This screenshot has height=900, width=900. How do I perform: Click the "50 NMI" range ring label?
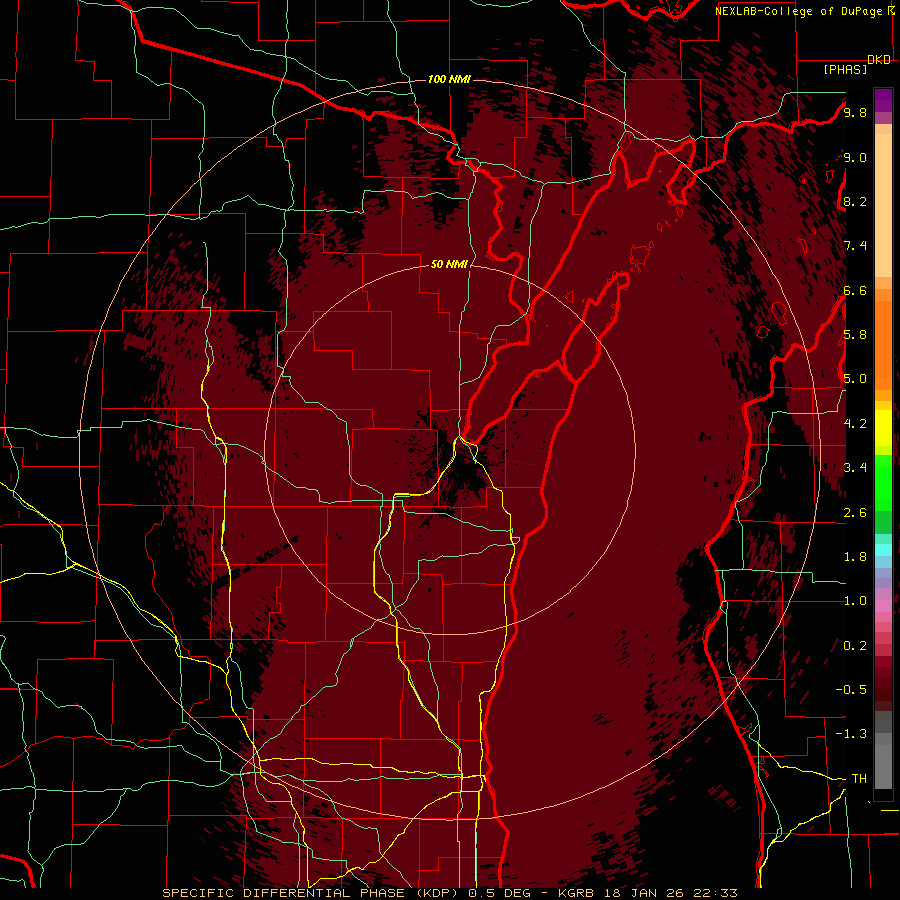[x=449, y=264]
